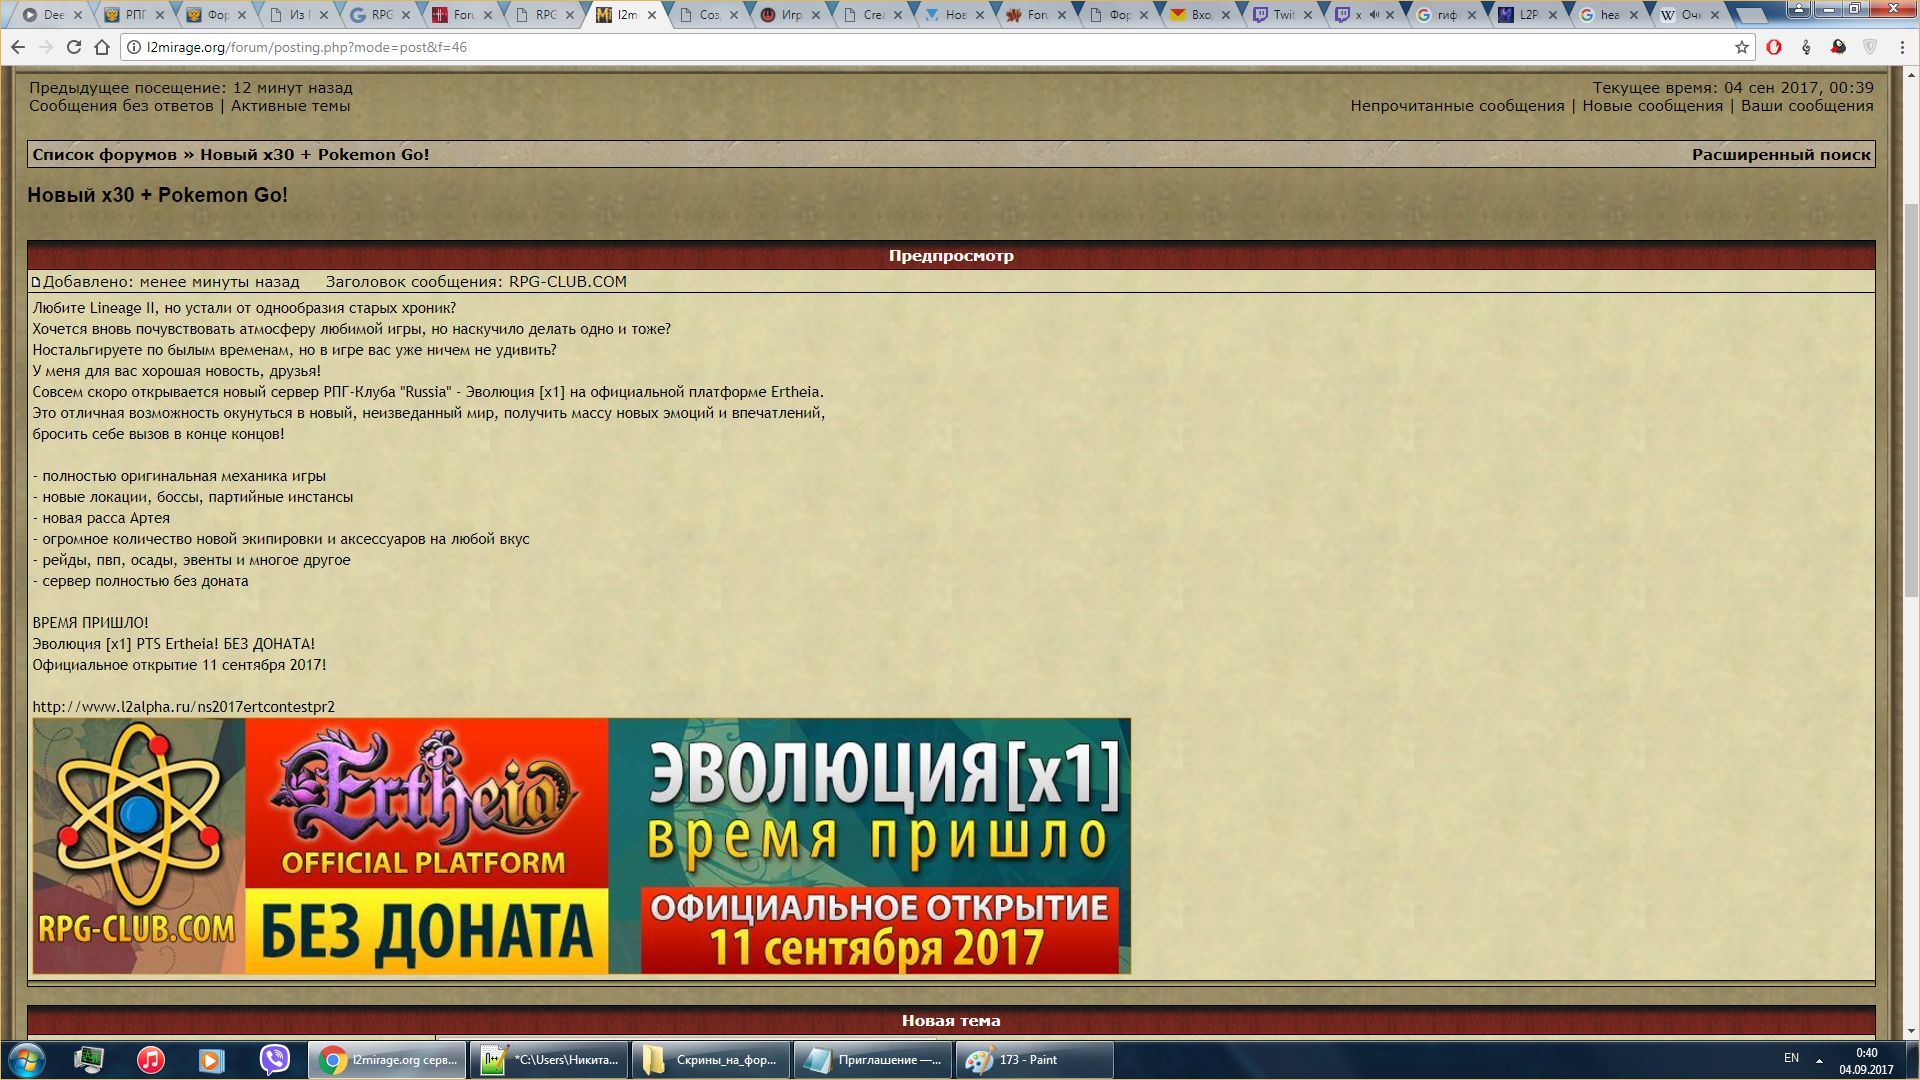
Task: Open Ваши сообщения link
Action: coord(1807,106)
